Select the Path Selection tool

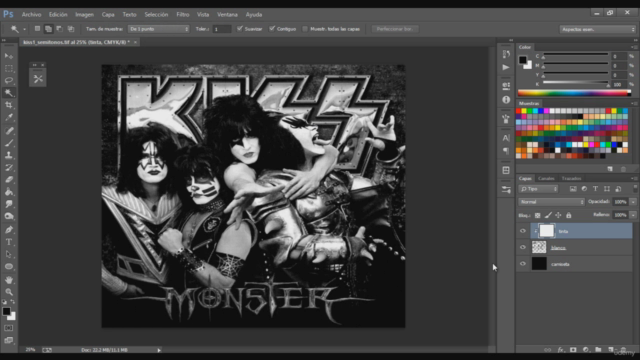[x=9, y=254]
